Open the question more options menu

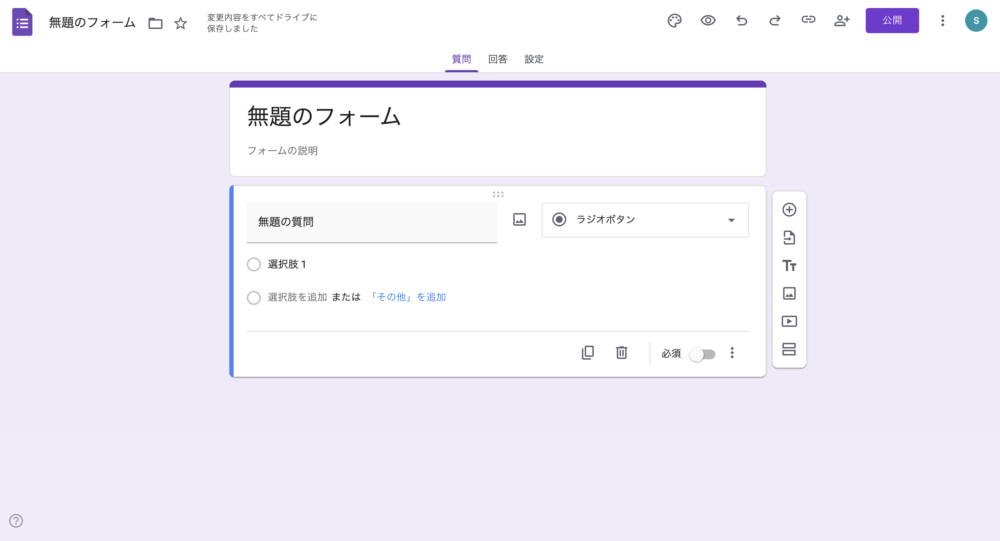point(732,353)
